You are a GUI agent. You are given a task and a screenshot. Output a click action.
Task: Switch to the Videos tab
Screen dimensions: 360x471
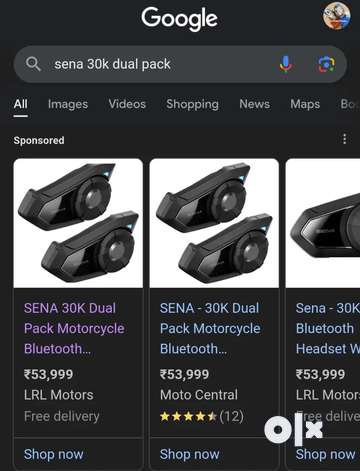pyautogui.click(x=127, y=104)
